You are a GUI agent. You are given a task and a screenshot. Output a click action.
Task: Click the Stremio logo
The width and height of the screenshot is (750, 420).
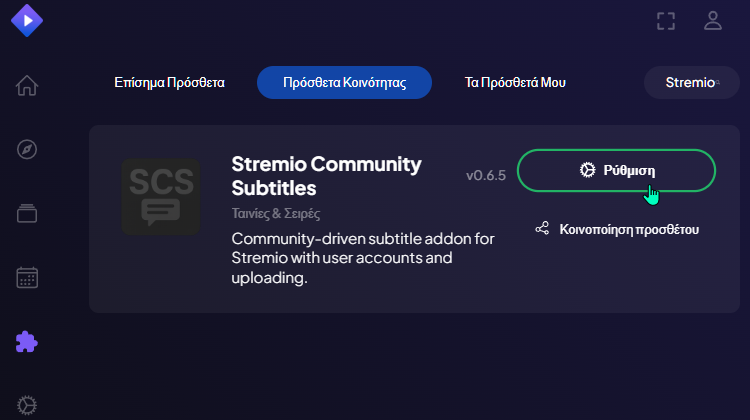[x=28, y=21]
